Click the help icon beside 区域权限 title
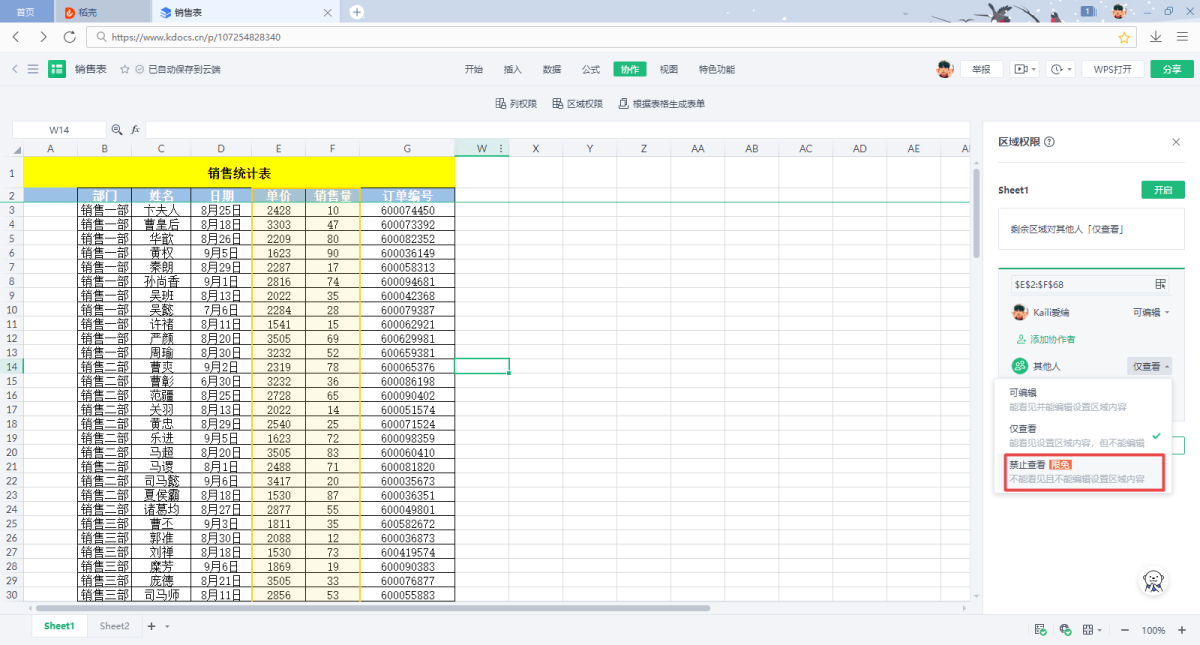The image size is (1200, 645). [x=1049, y=142]
